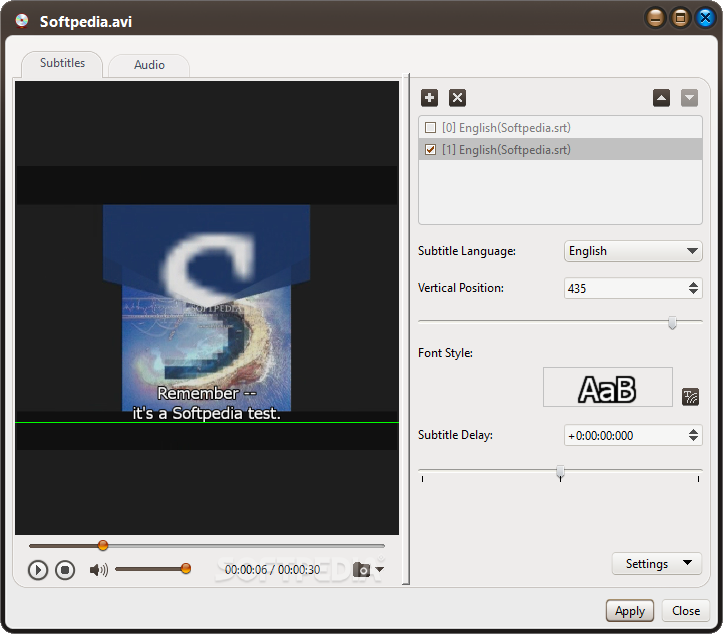Click the Subtitle Delay time field
Screen dimensions: 723x634
pos(625,435)
